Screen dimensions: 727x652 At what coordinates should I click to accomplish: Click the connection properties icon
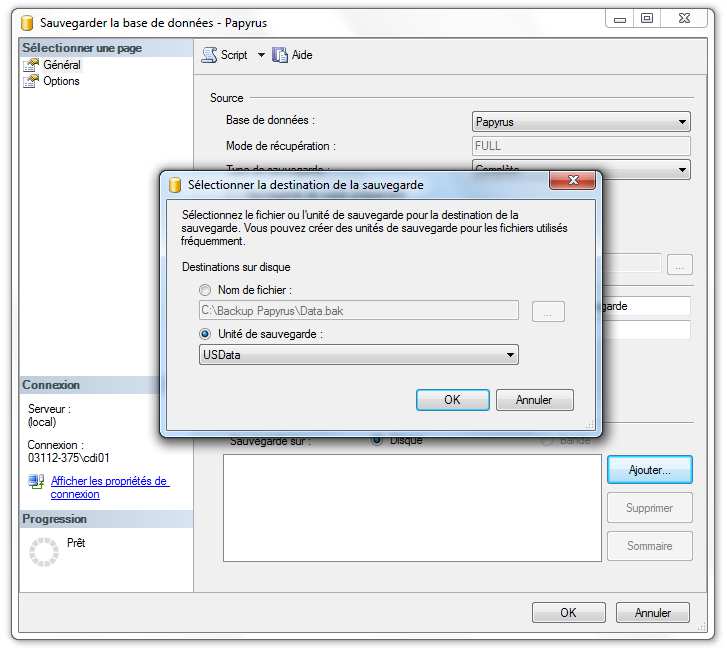(37, 482)
